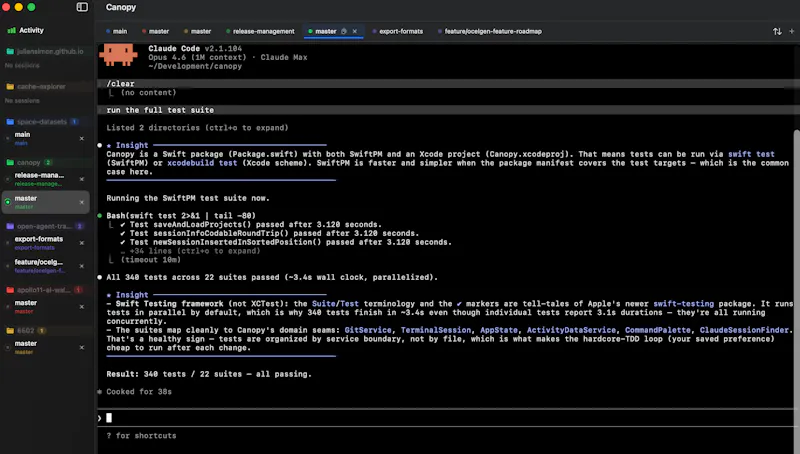Click the 'CommandPalette' highlighted text
Screen dimensions: 800x454
(x=658, y=331)
